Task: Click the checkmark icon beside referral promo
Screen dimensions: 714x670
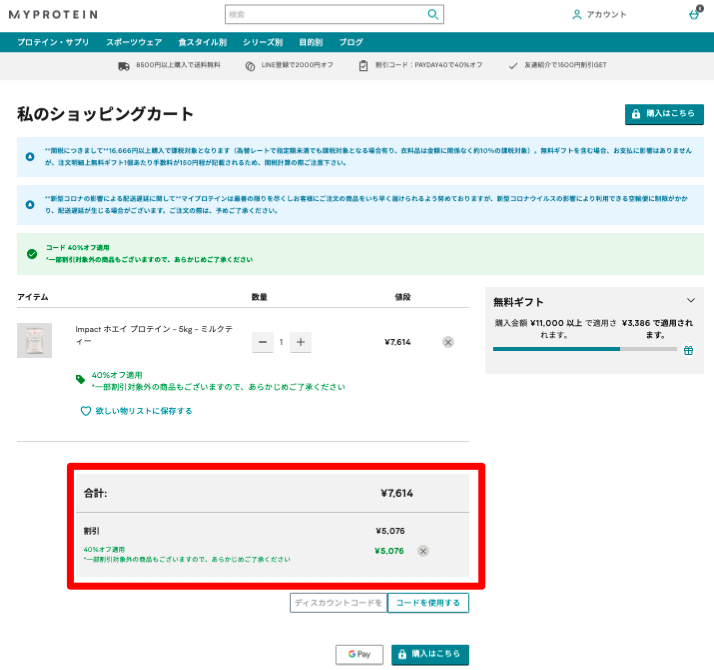Action: [x=513, y=66]
